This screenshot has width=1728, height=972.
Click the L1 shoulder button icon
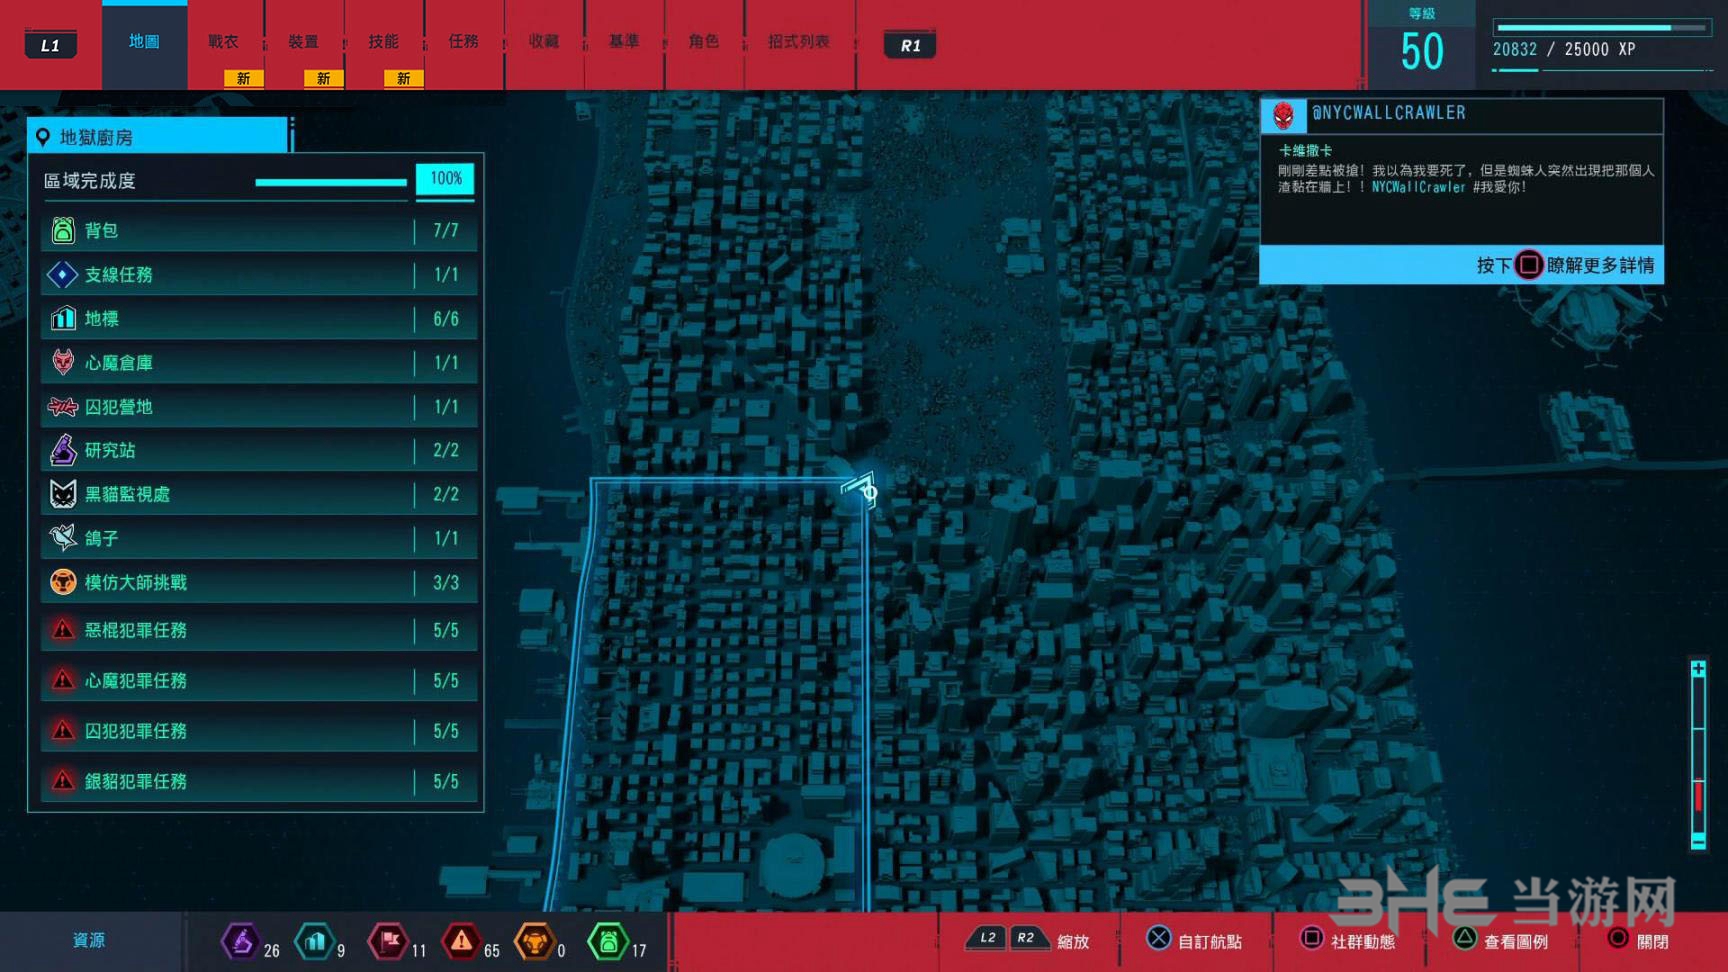50,45
